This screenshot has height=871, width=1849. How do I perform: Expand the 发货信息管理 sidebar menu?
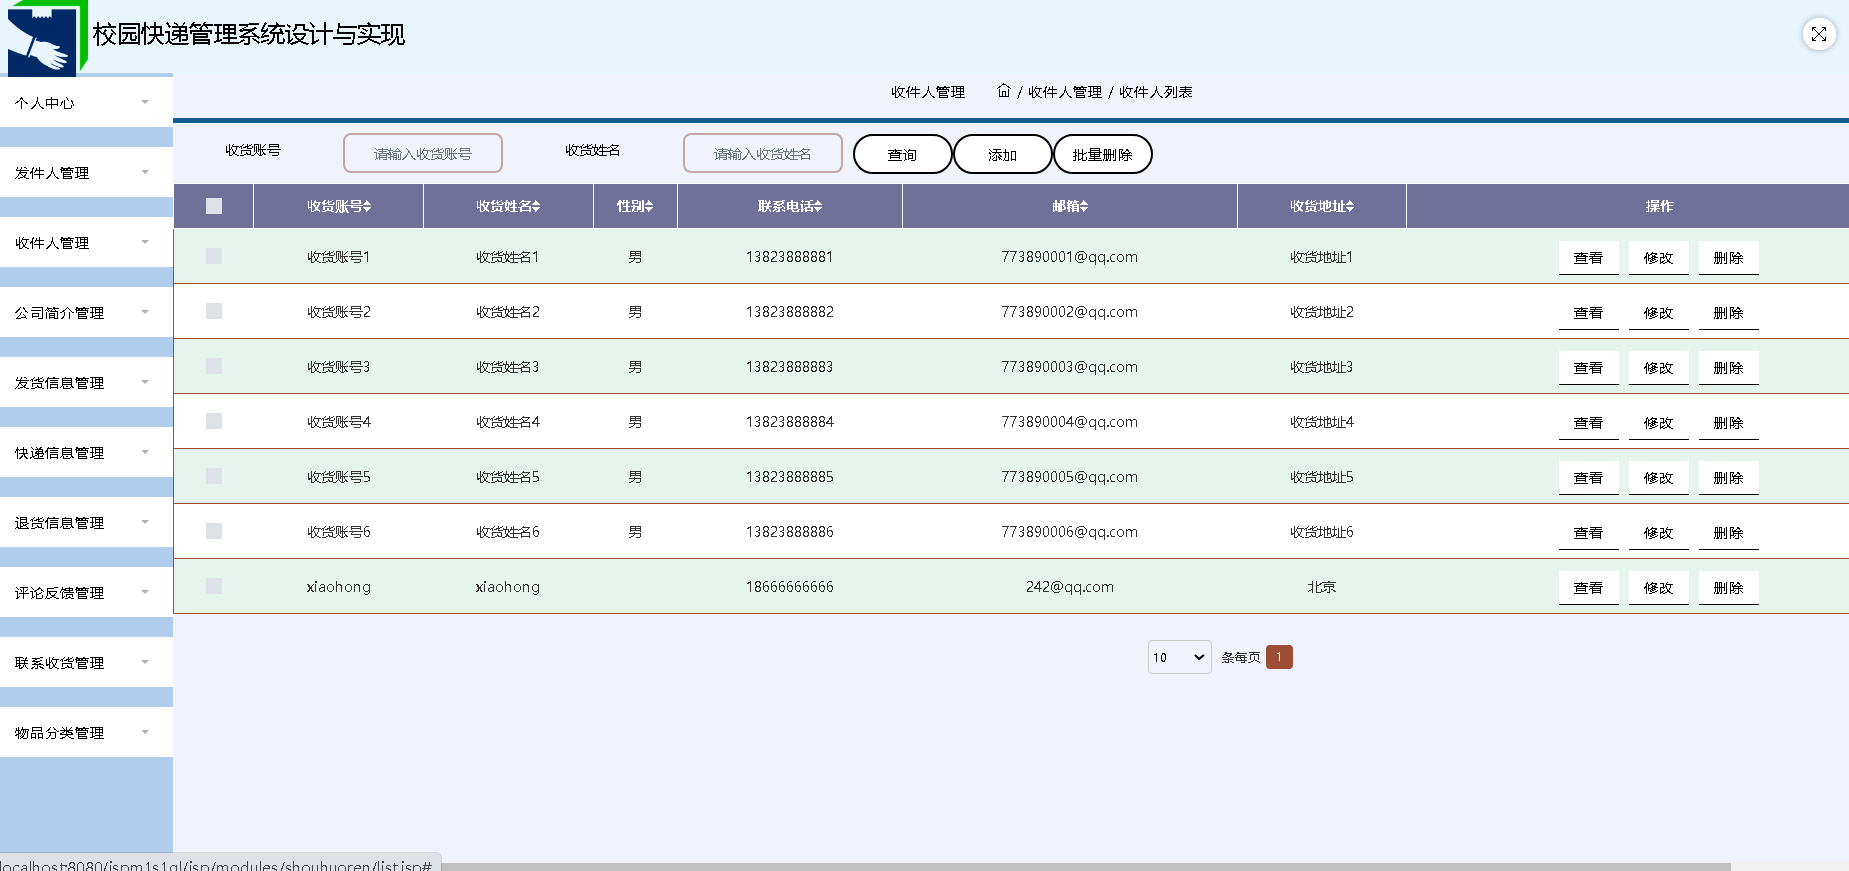86,382
